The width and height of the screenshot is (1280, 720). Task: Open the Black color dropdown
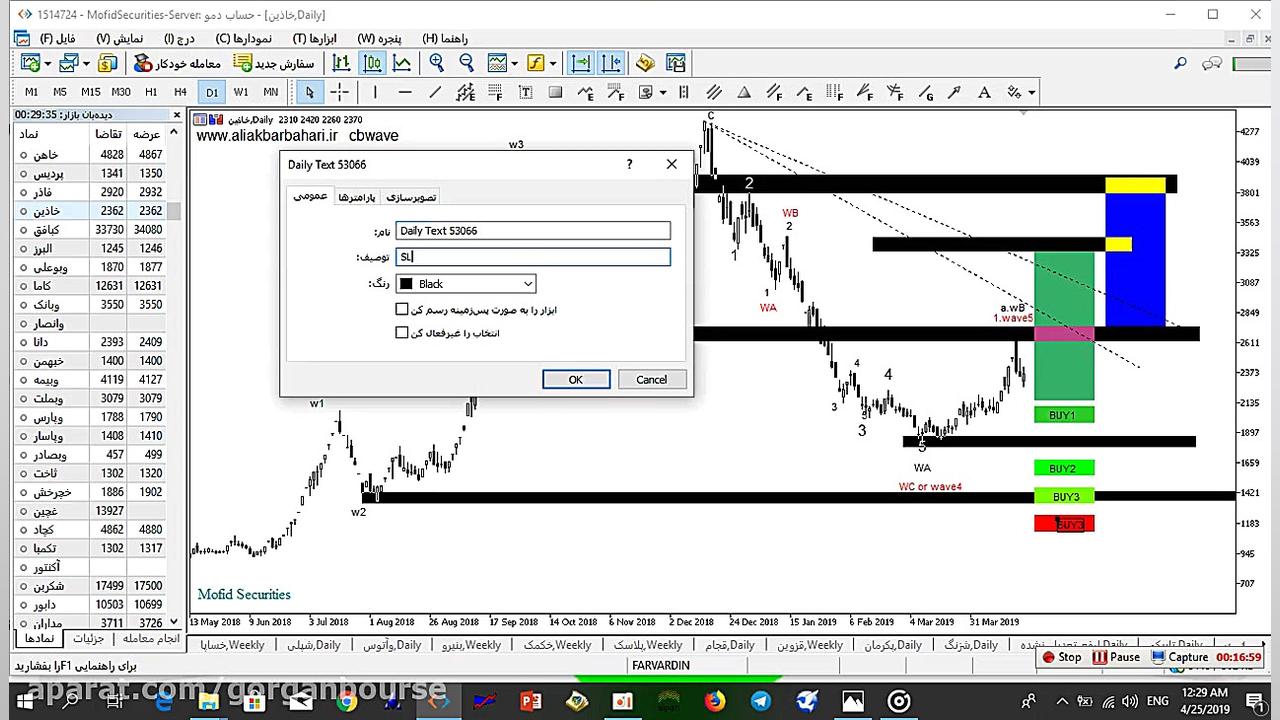(466, 284)
